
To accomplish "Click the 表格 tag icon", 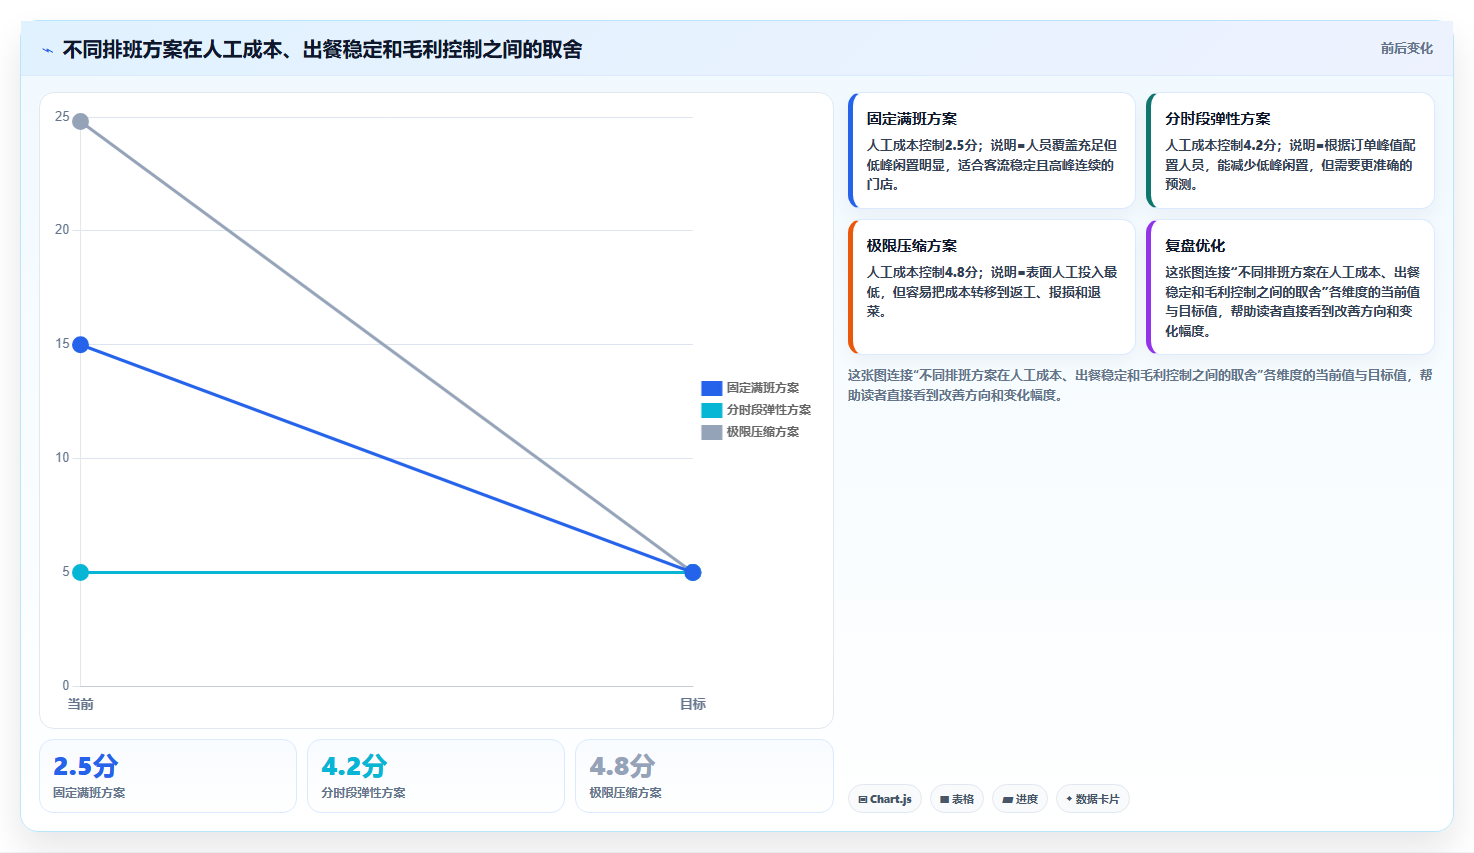I will (944, 800).
